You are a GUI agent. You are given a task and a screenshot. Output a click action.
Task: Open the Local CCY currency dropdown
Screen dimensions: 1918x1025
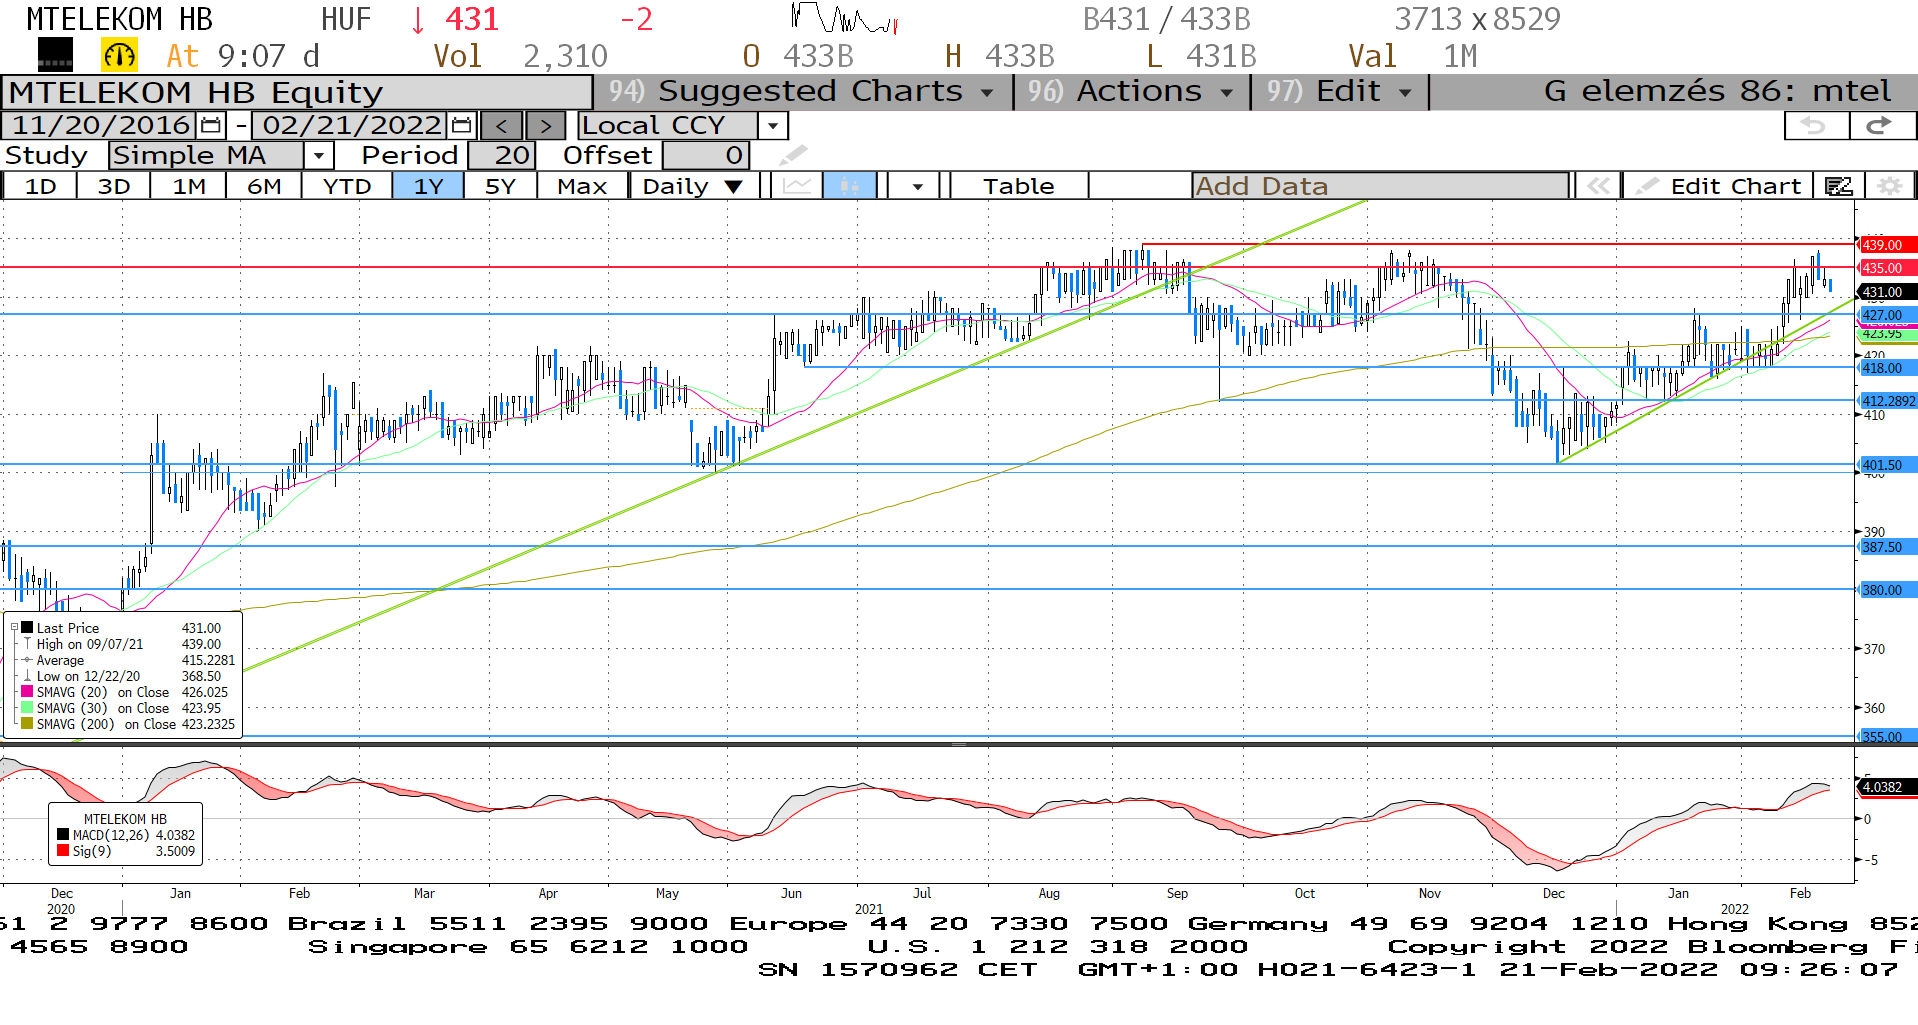tap(772, 126)
